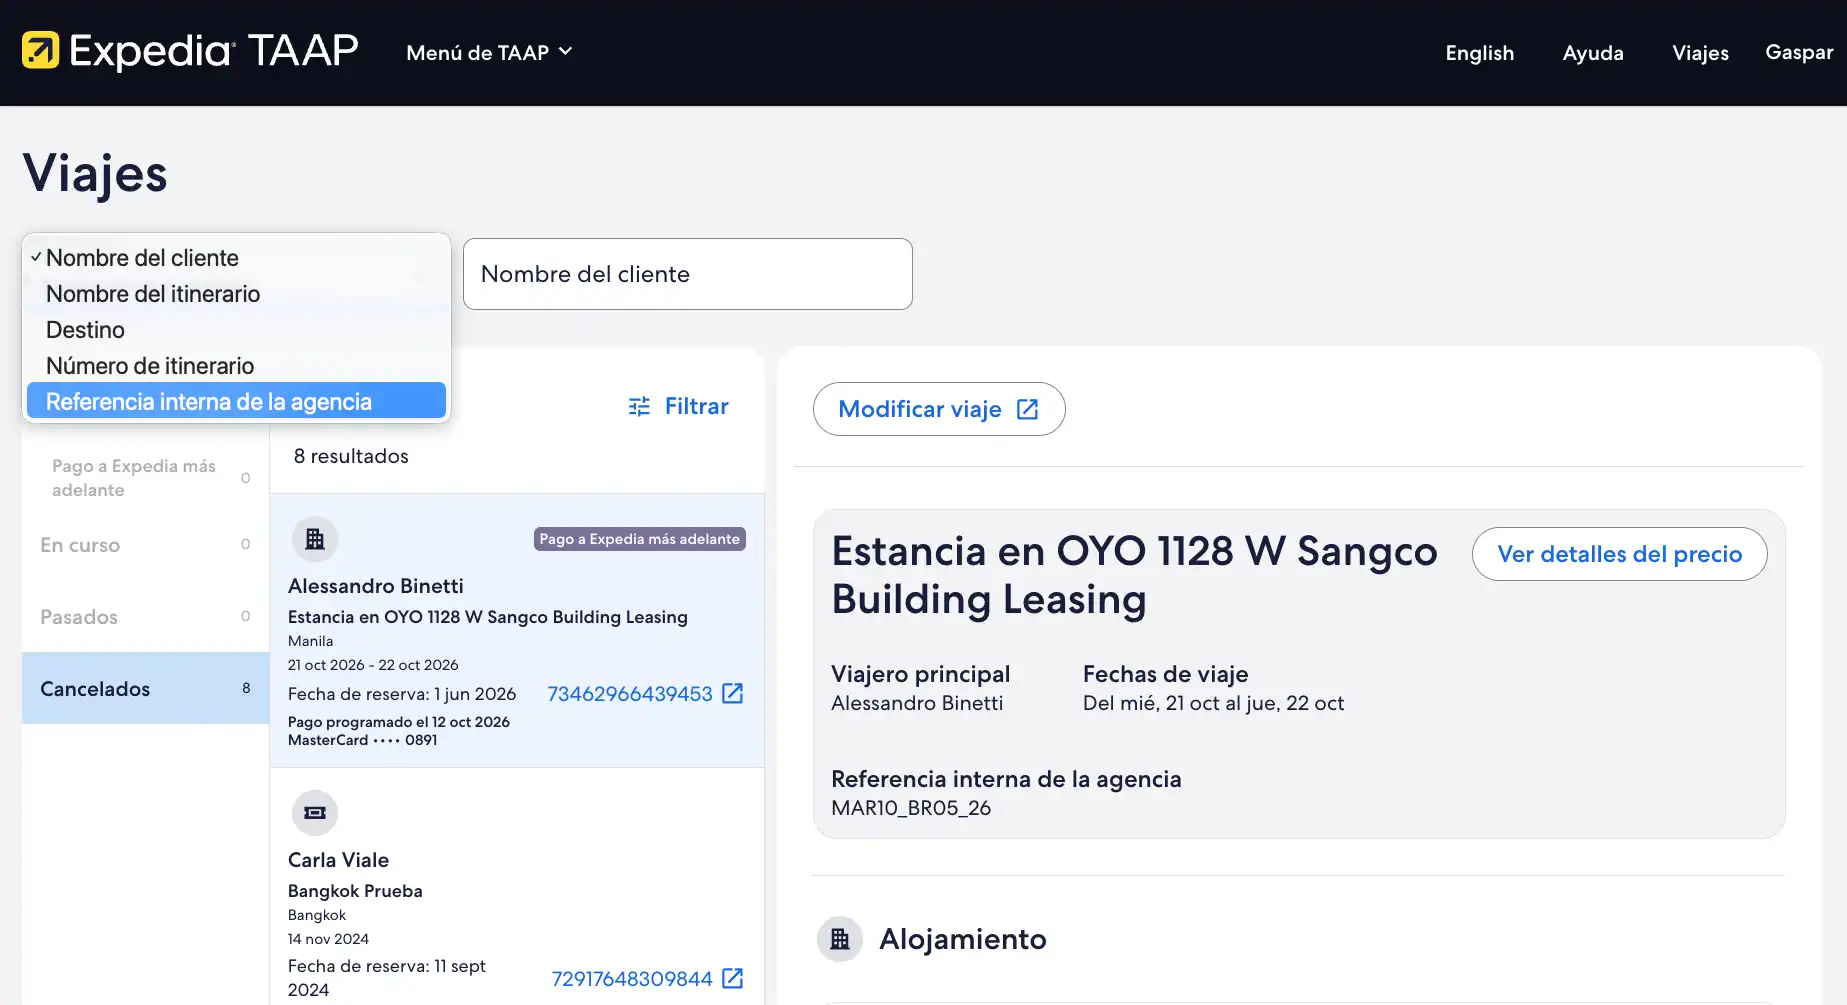Open Alessandro Binetti trip card

[517, 631]
